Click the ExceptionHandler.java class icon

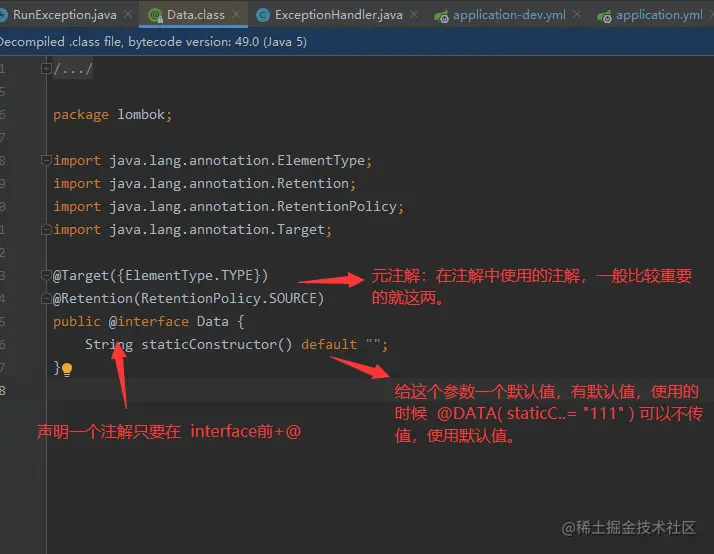click(263, 15)
